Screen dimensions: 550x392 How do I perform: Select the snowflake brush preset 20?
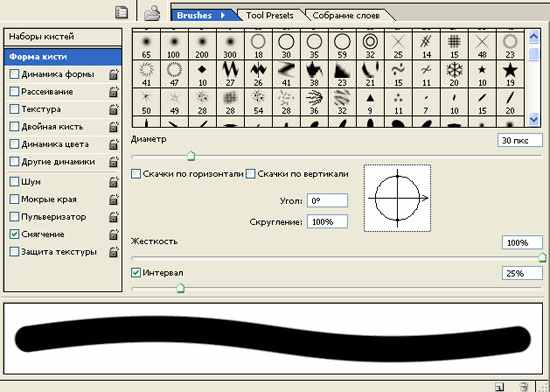(x=454, y=74)
